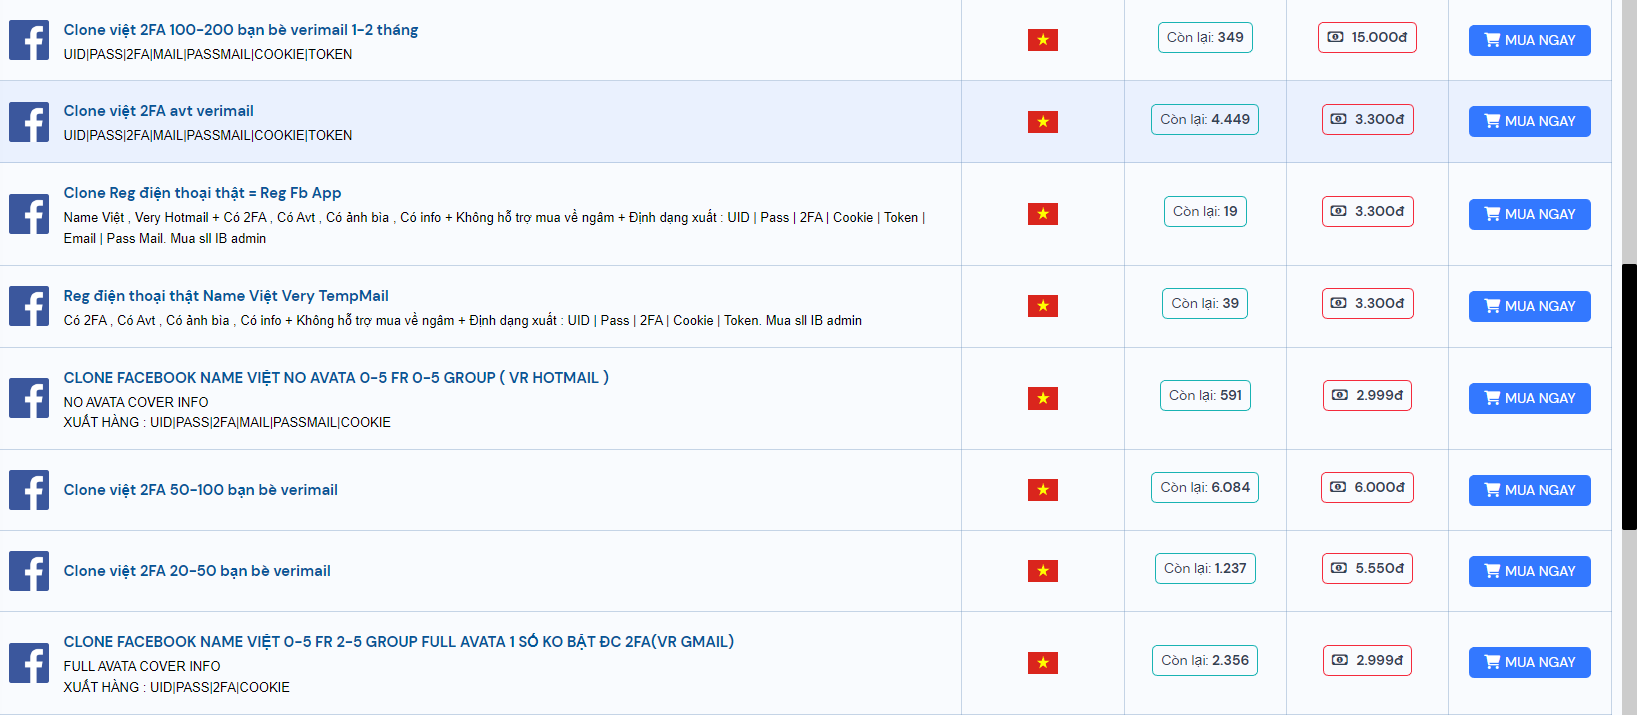Click MUA NGAY for 'Clone việt 2FA avt verimail'

point(1529,121)
